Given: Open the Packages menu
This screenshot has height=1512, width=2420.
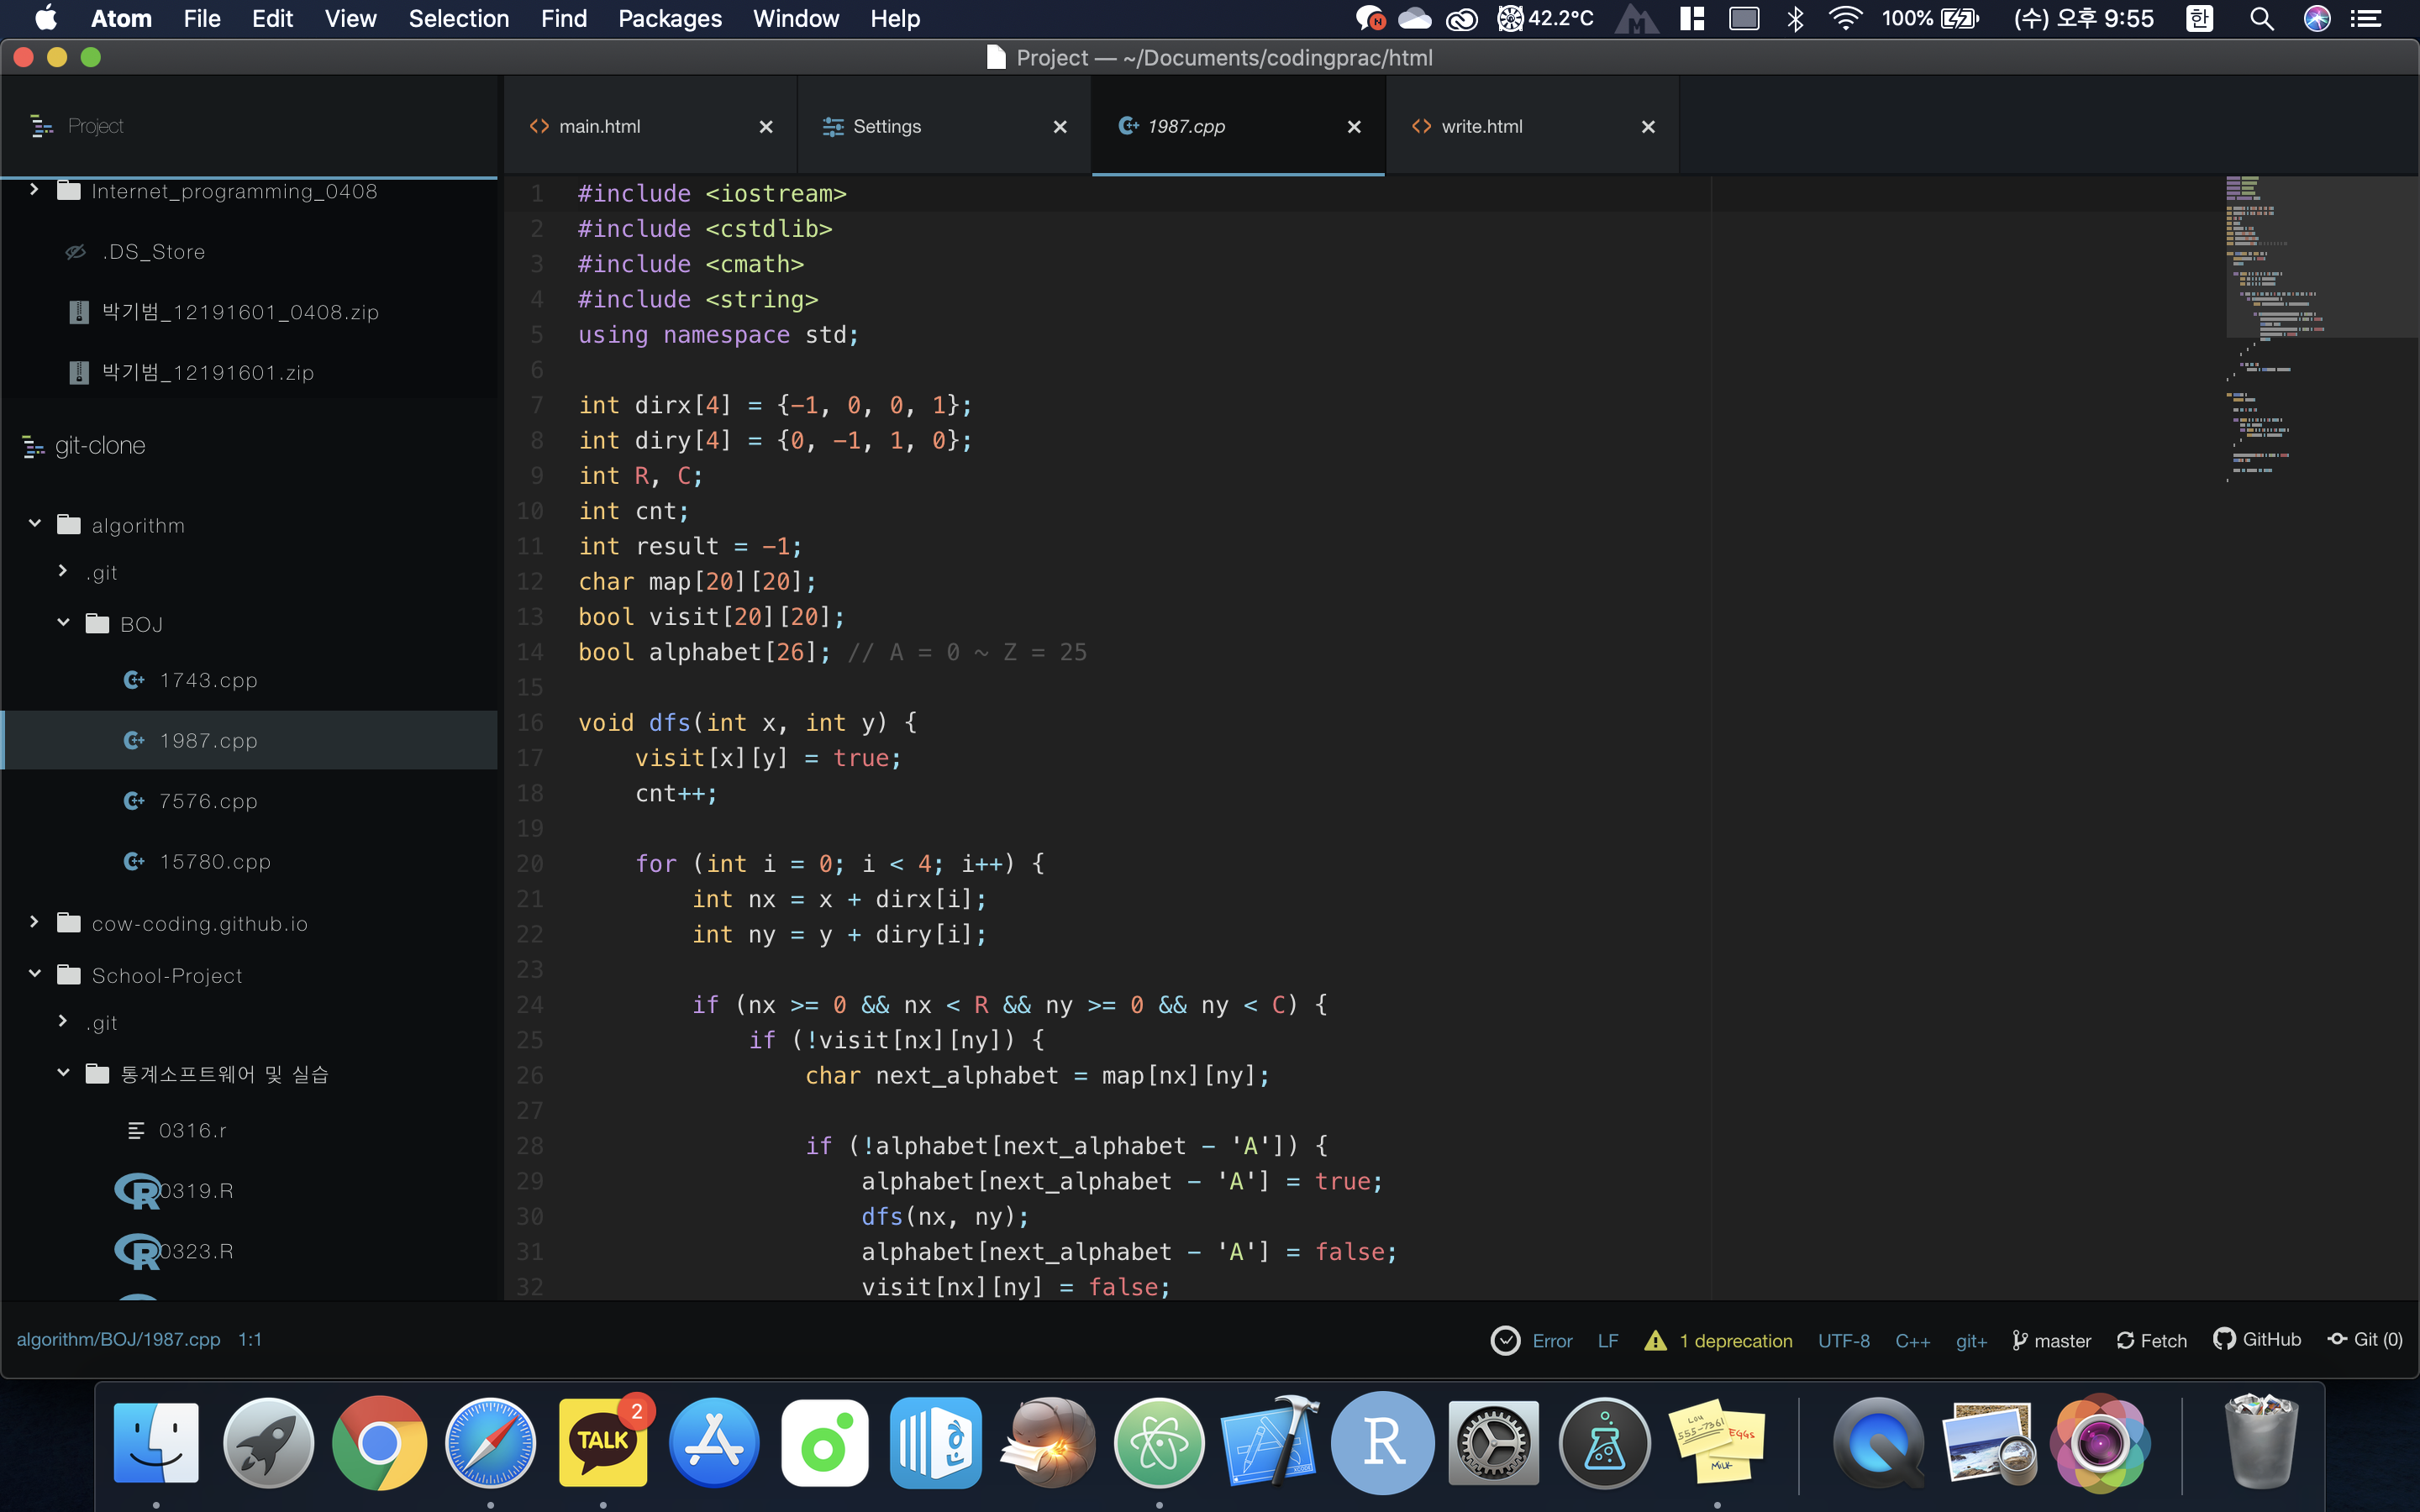Looking at the screenshot, I should (x=669, y=18).
